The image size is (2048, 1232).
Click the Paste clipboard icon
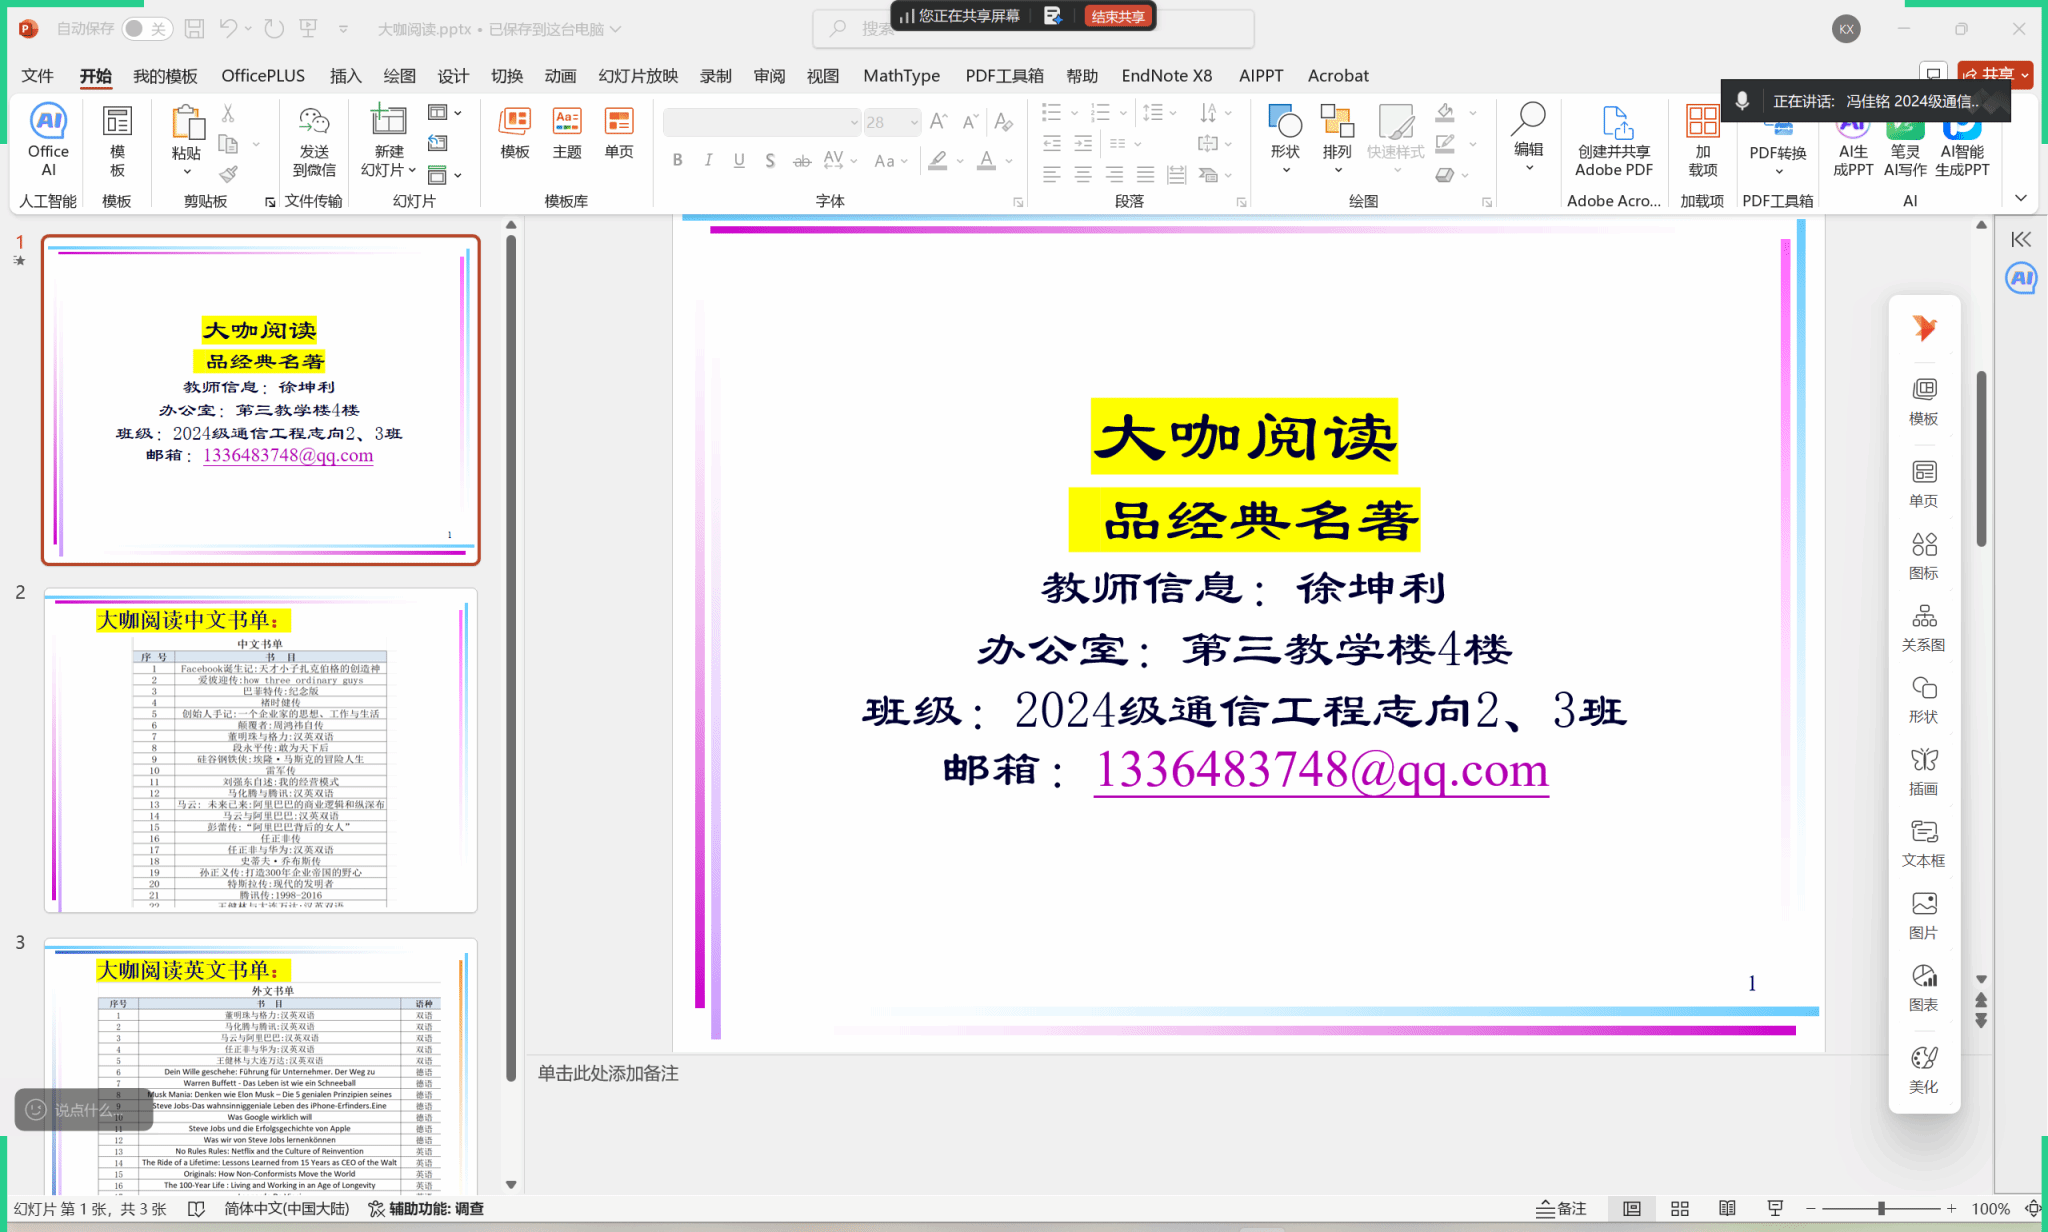point(186,125)
